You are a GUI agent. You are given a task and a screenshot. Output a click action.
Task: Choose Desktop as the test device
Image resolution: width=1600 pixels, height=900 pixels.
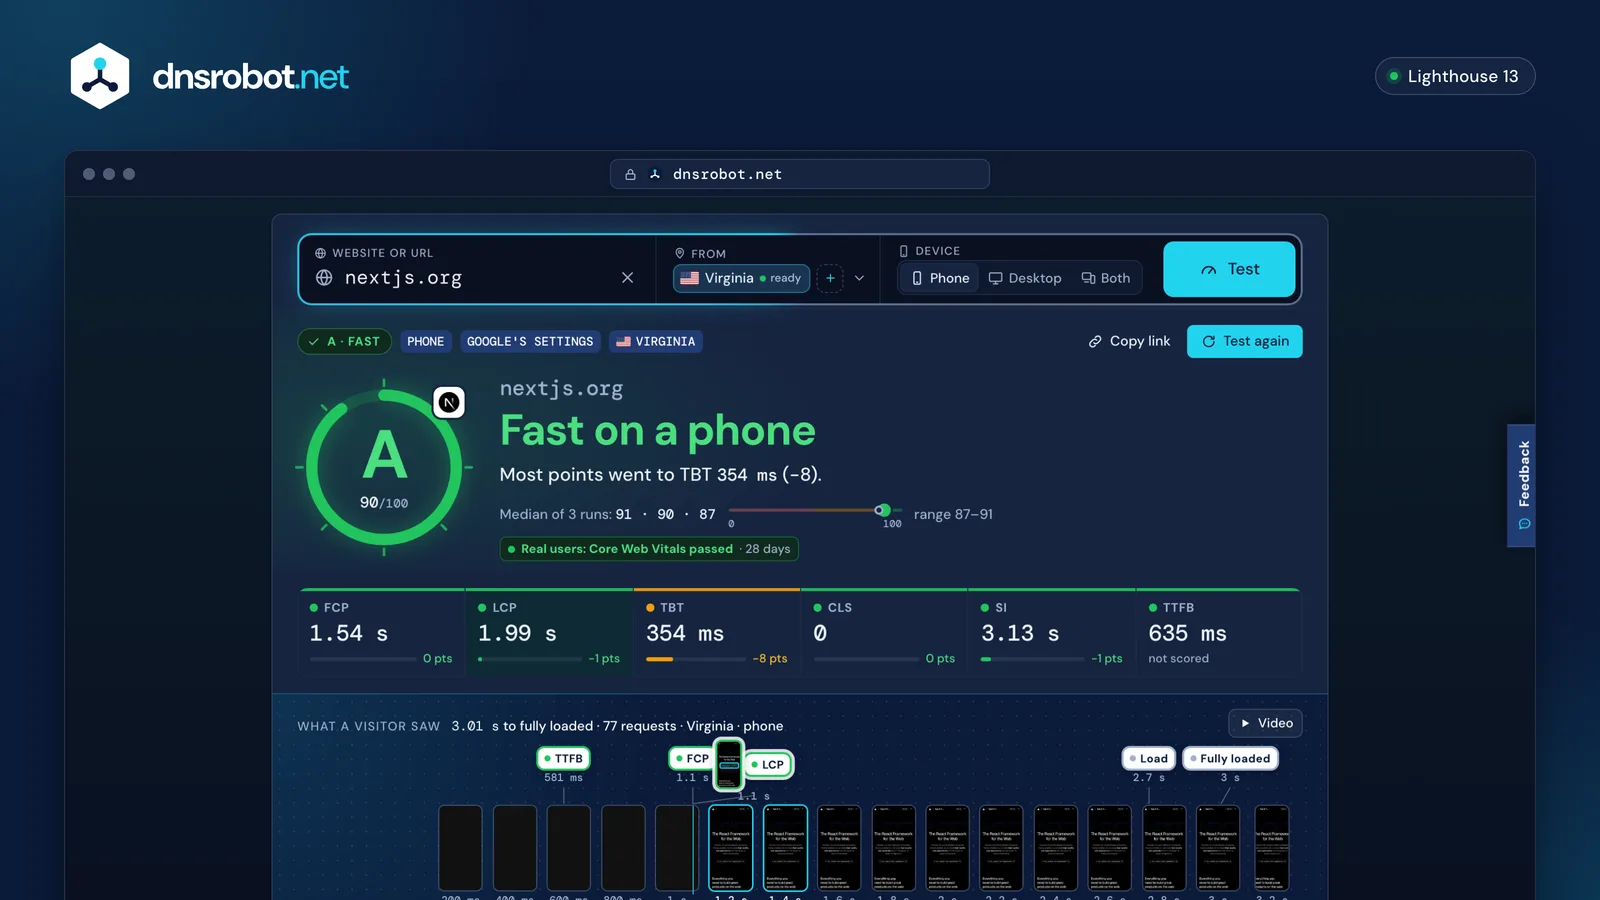coord(1025,278)
